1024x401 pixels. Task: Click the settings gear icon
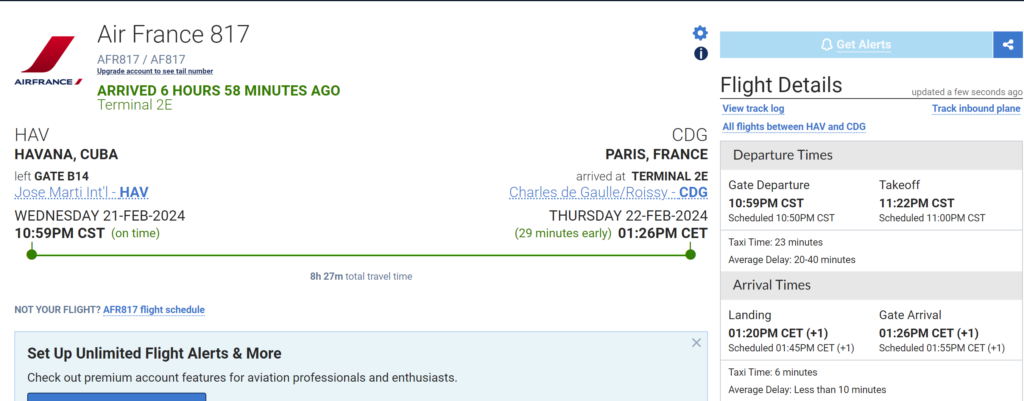tap(700, 33)
